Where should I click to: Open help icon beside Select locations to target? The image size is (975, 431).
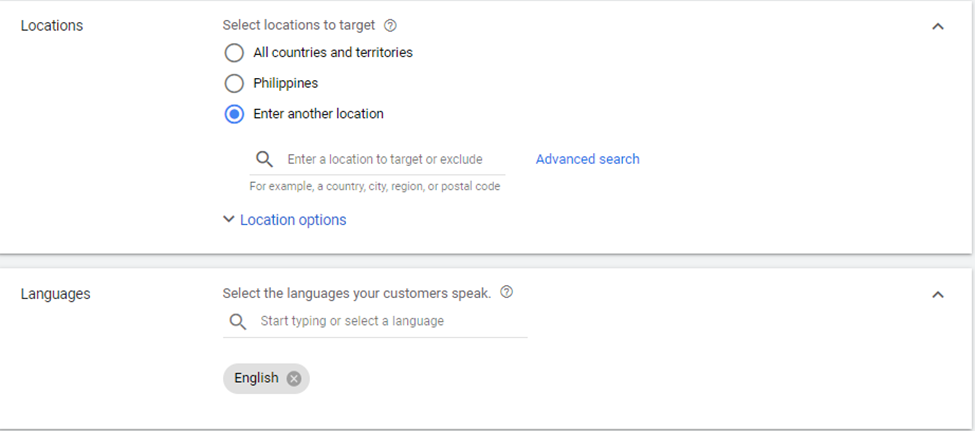pyautogui.click(x=390, y=25)
